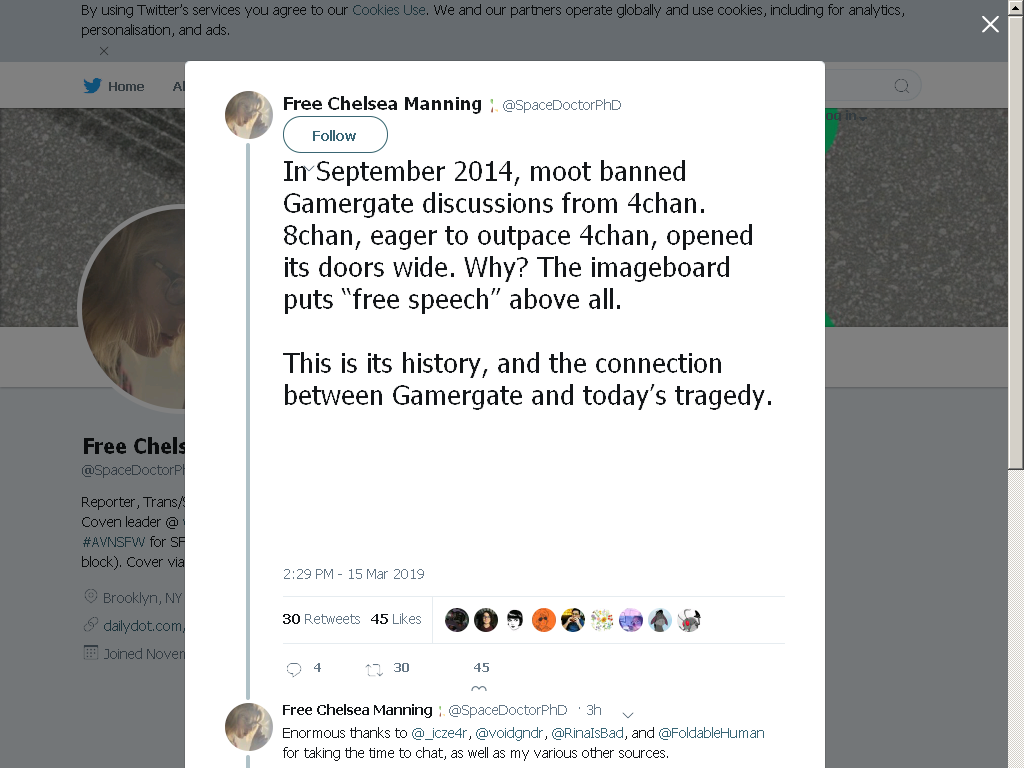
Task: View the 45 Likes list
Action: (396, 618)
